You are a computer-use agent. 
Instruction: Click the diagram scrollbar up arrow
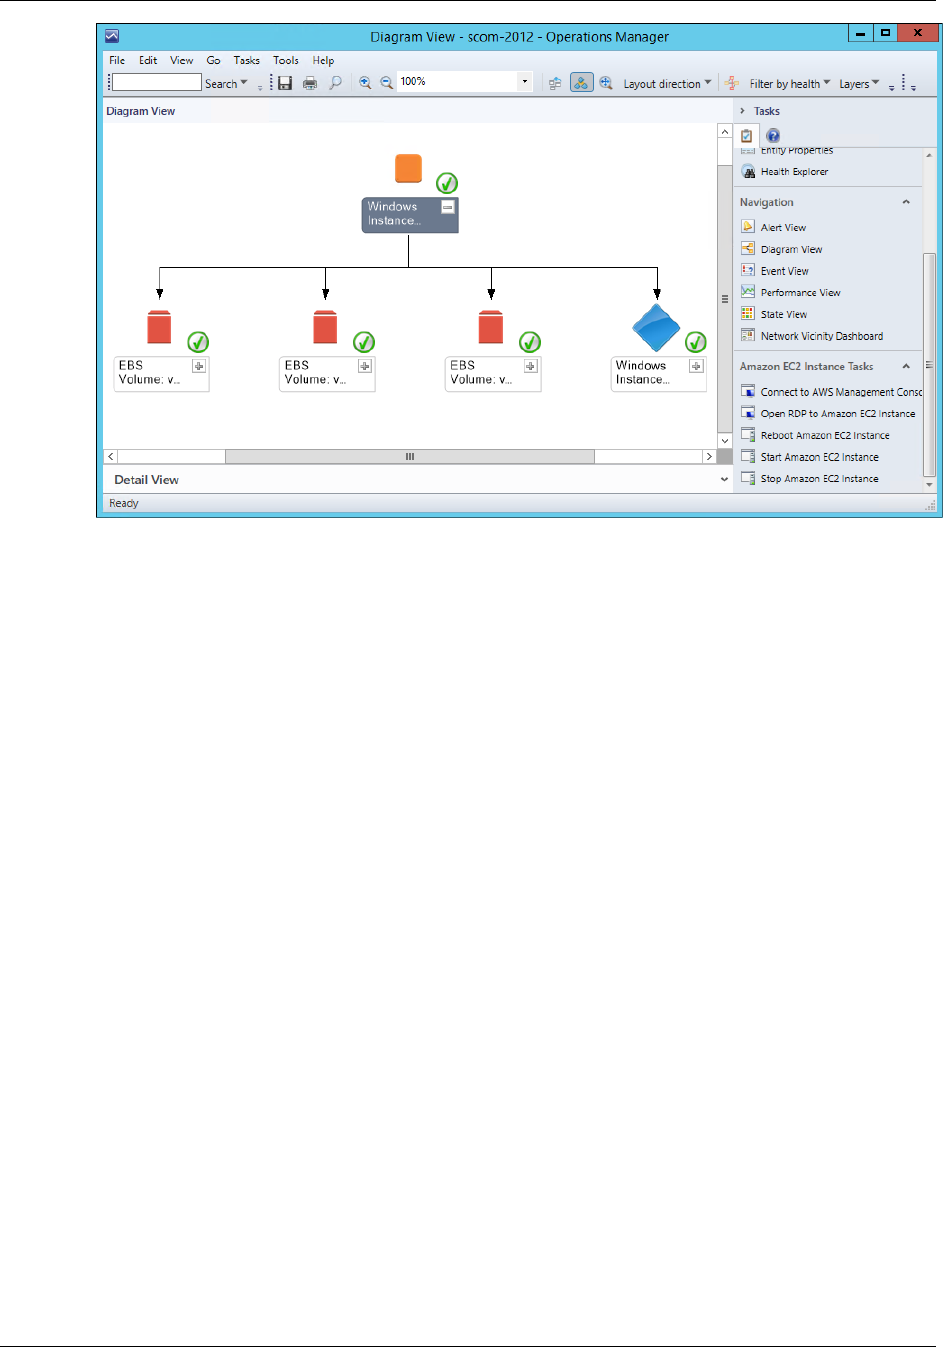725,132
